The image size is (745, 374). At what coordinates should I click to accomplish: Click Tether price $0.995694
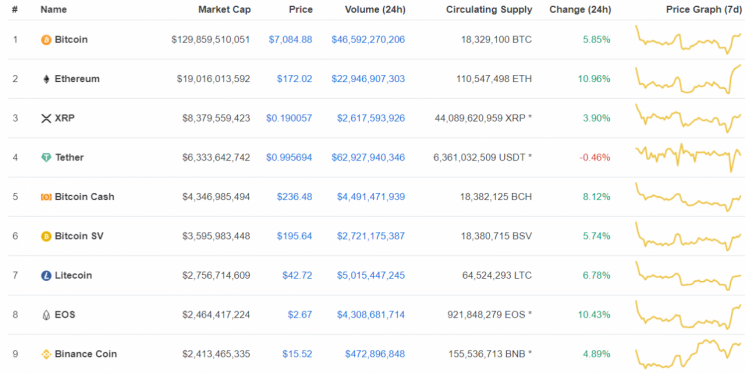289,157
